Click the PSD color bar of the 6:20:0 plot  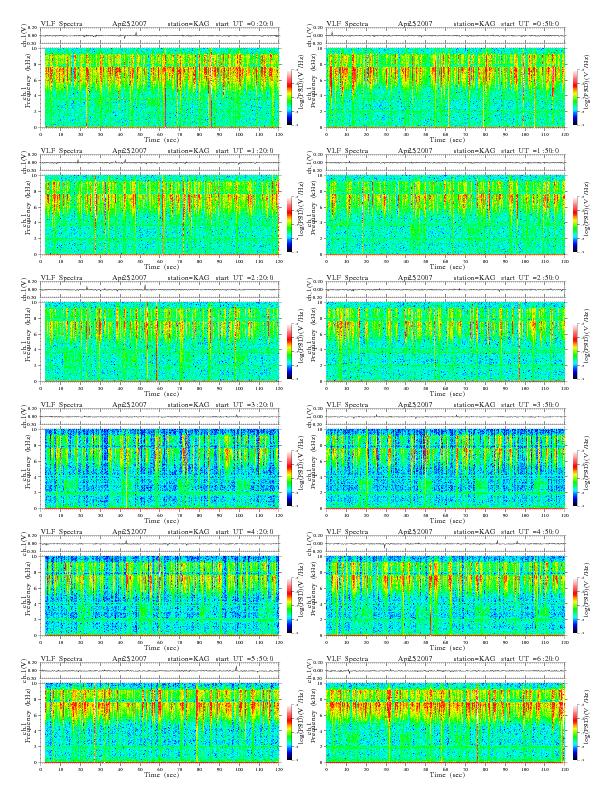click(576, 732)
